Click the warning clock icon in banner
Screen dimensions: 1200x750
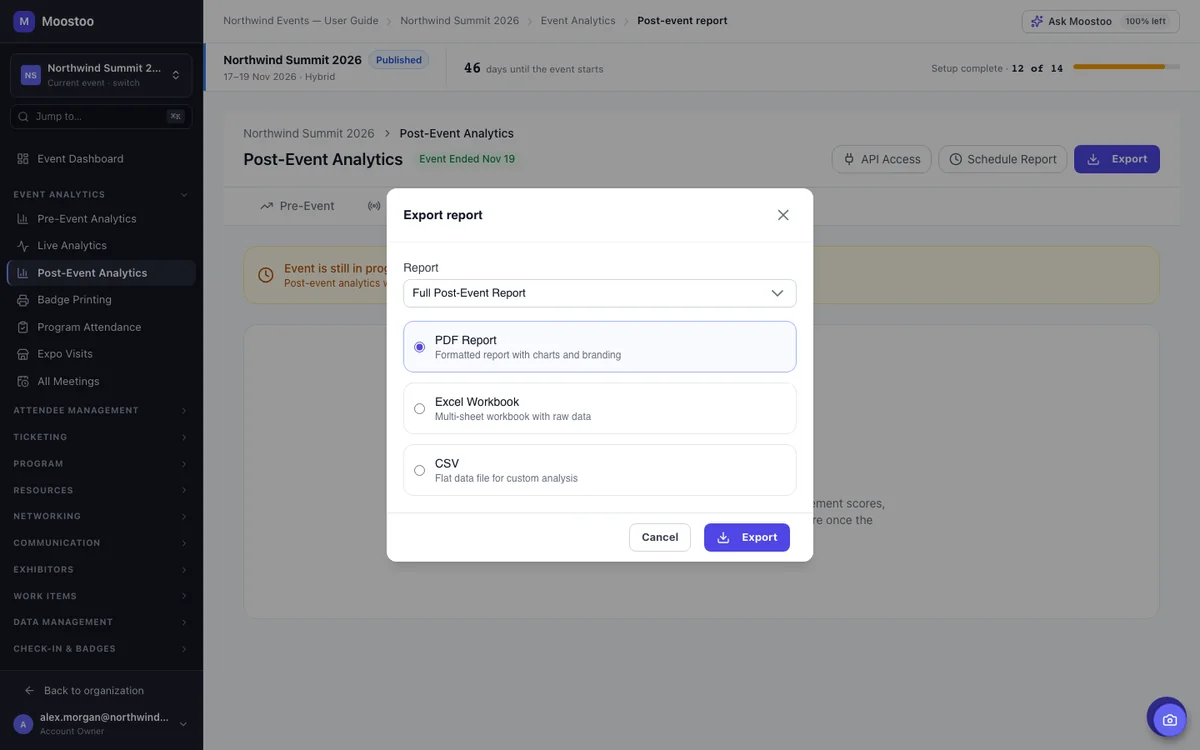[x=266, y=275]
